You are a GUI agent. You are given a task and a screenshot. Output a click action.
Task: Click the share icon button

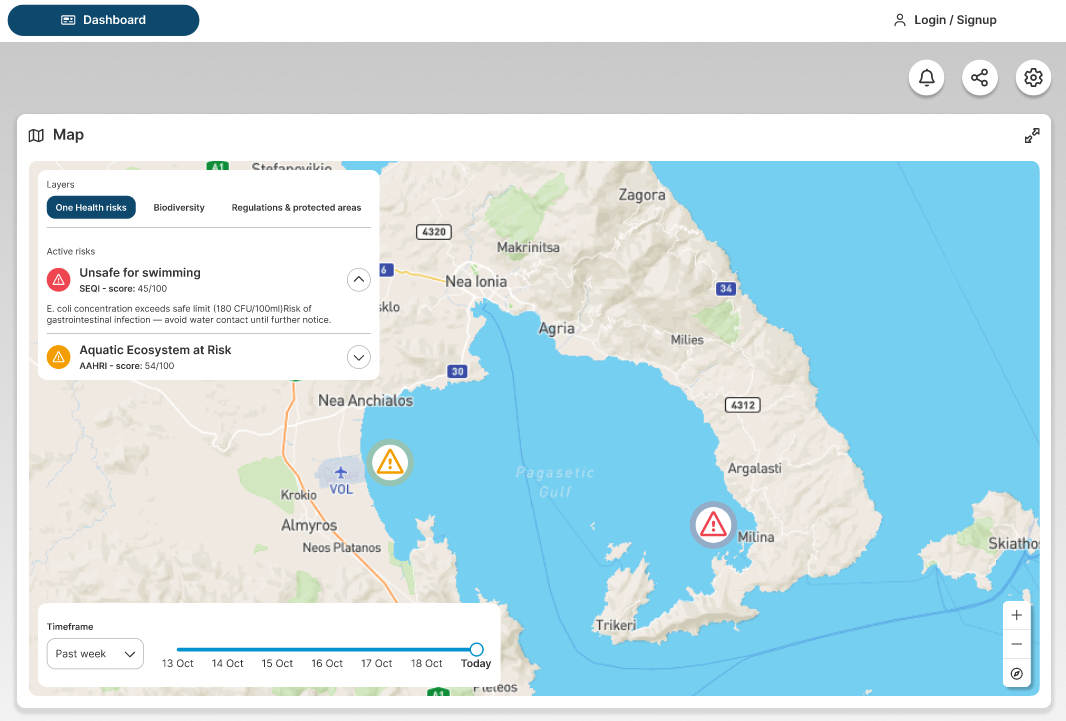coord(980,78)
